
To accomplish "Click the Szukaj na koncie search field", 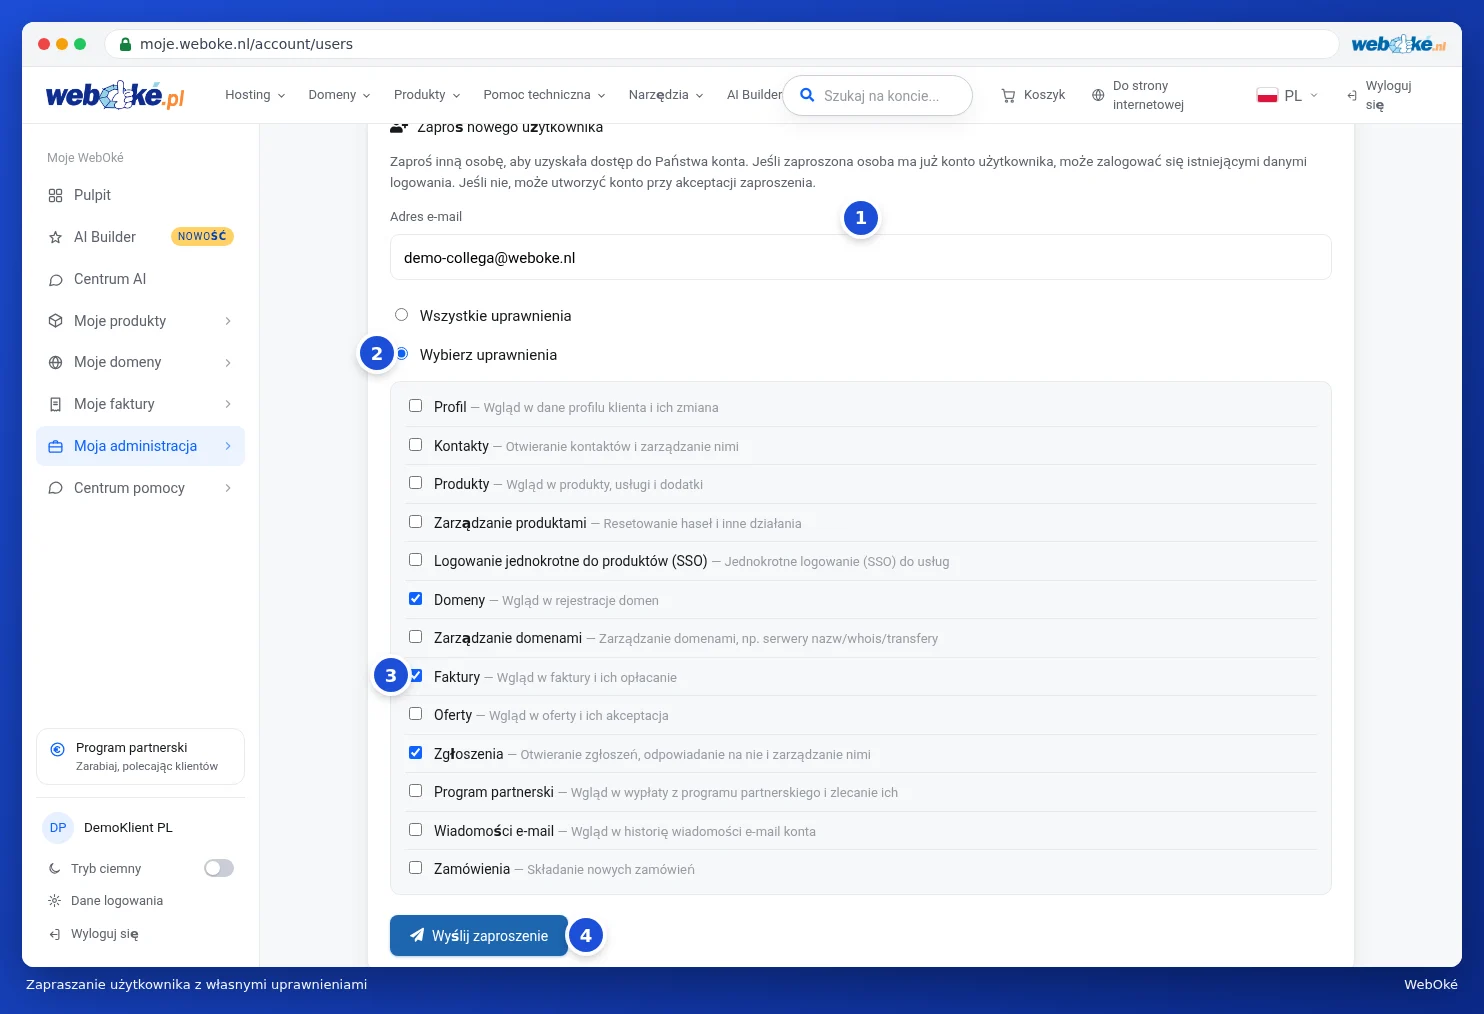I will point(877,96).
